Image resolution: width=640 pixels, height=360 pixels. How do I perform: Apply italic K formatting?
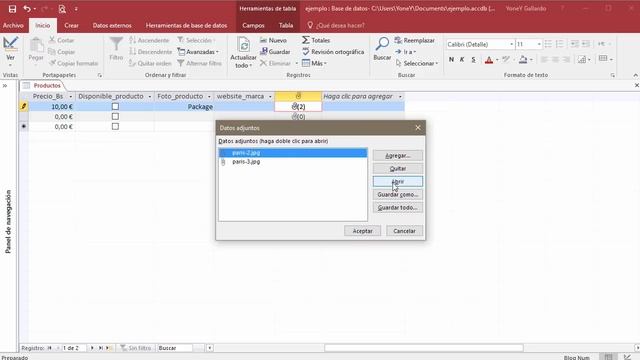pos(462,60)
